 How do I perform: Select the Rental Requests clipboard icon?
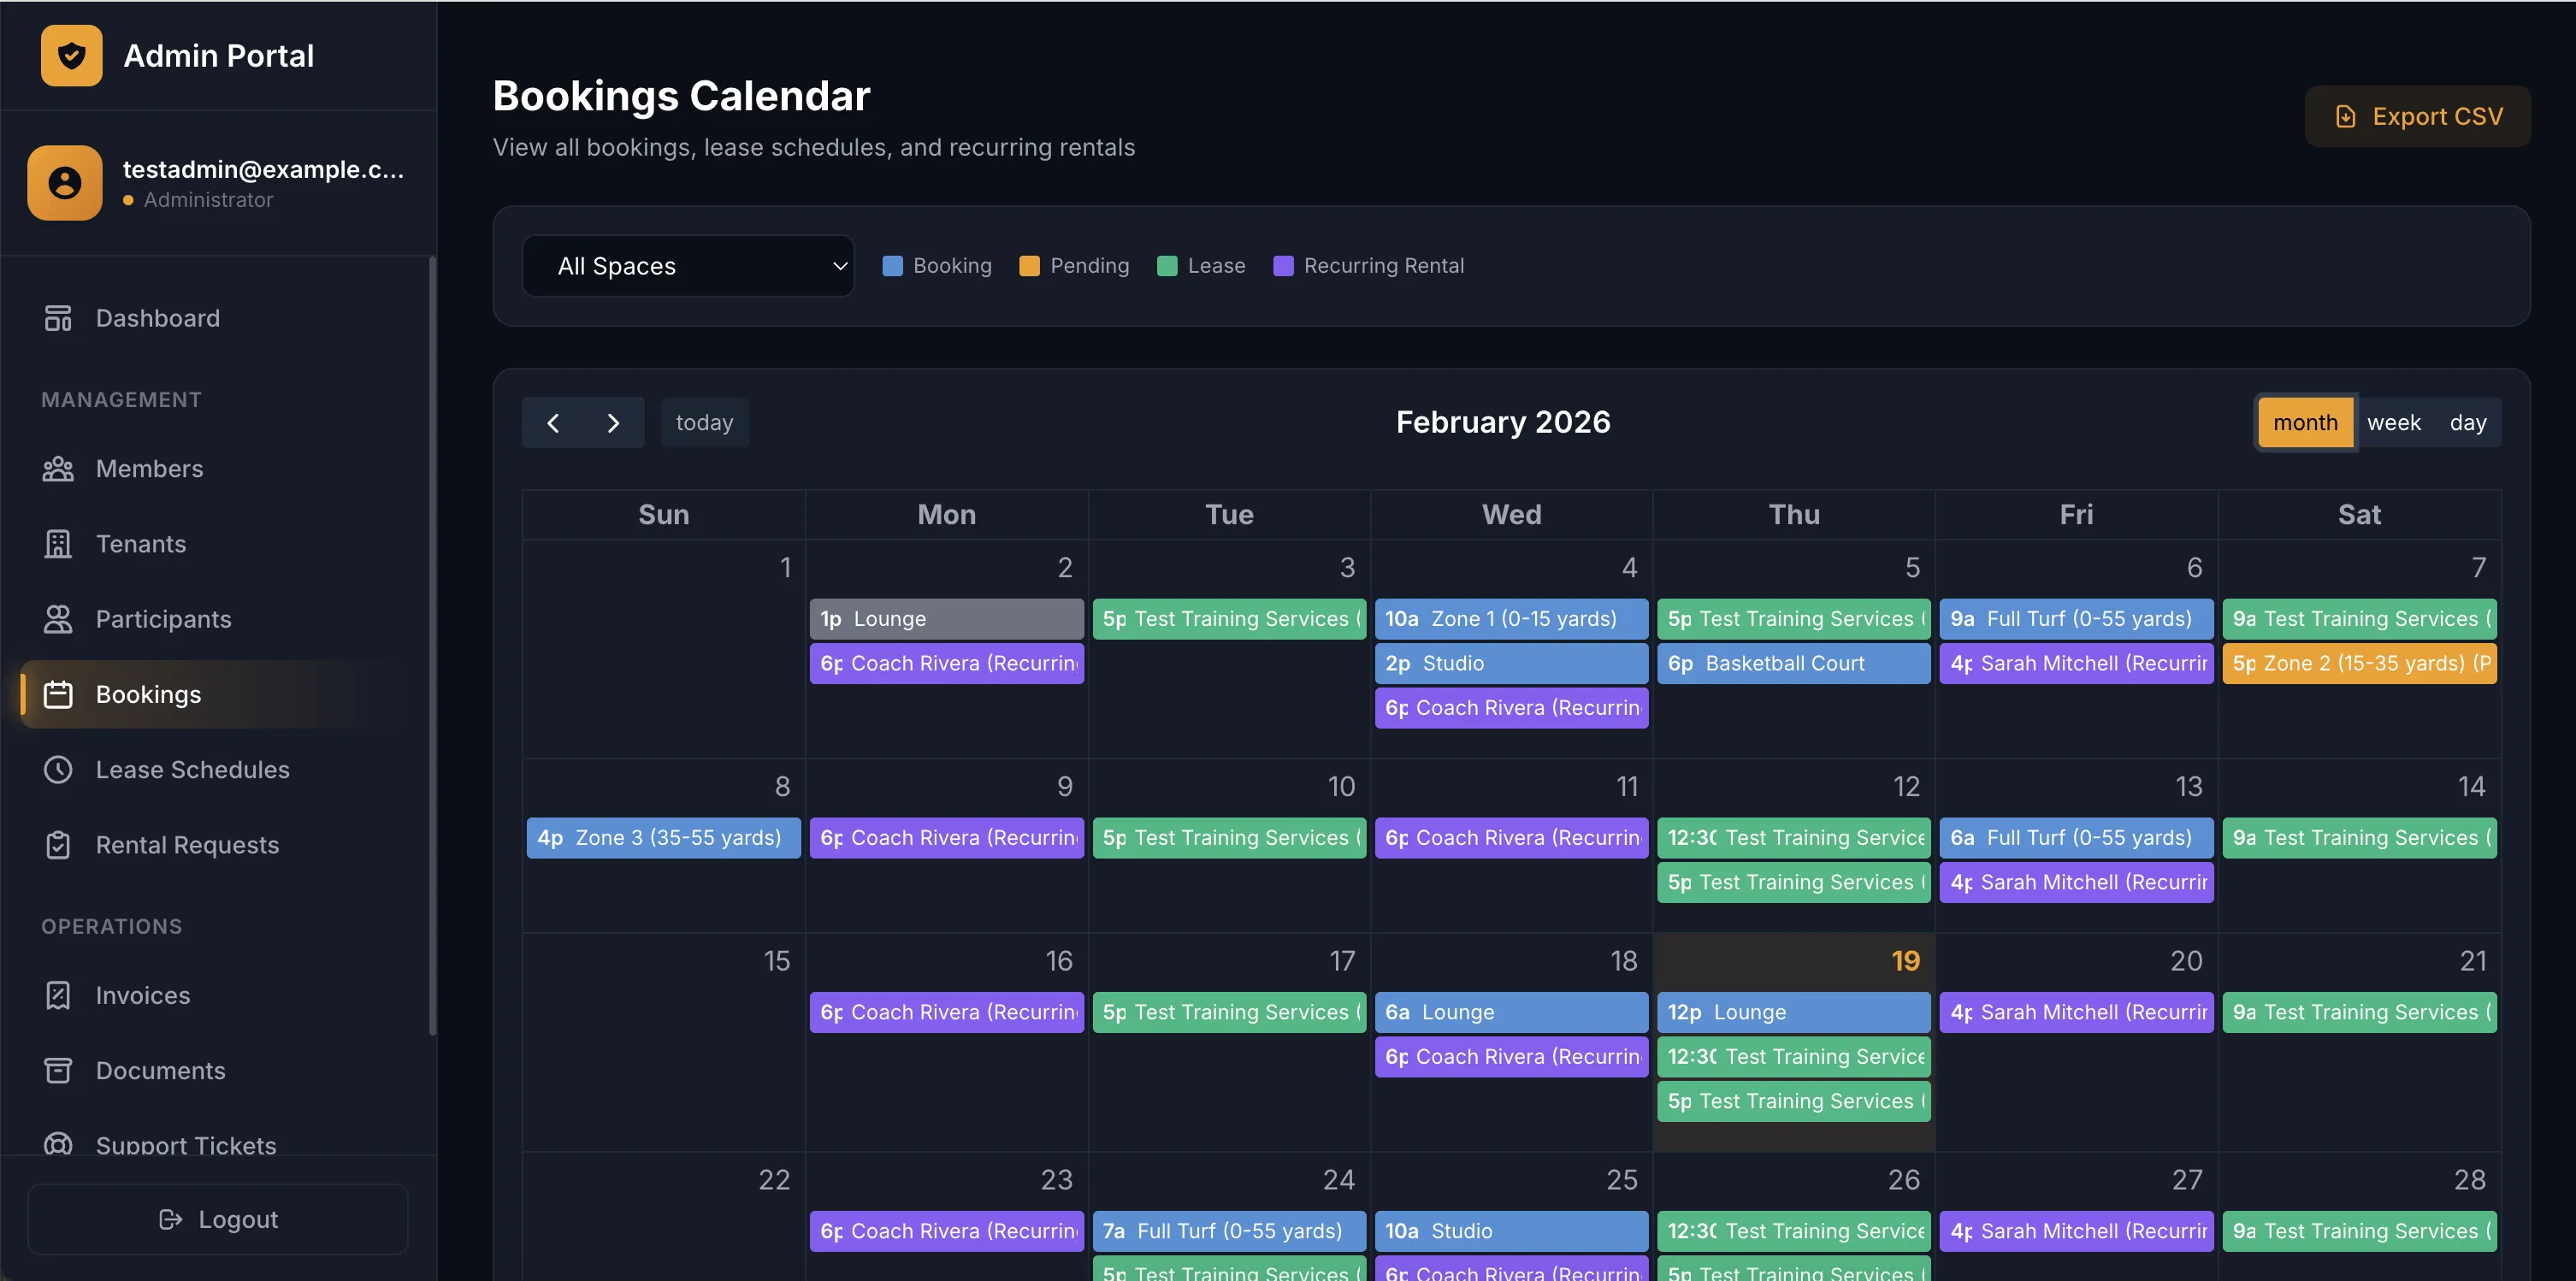(x=58, y=844)
